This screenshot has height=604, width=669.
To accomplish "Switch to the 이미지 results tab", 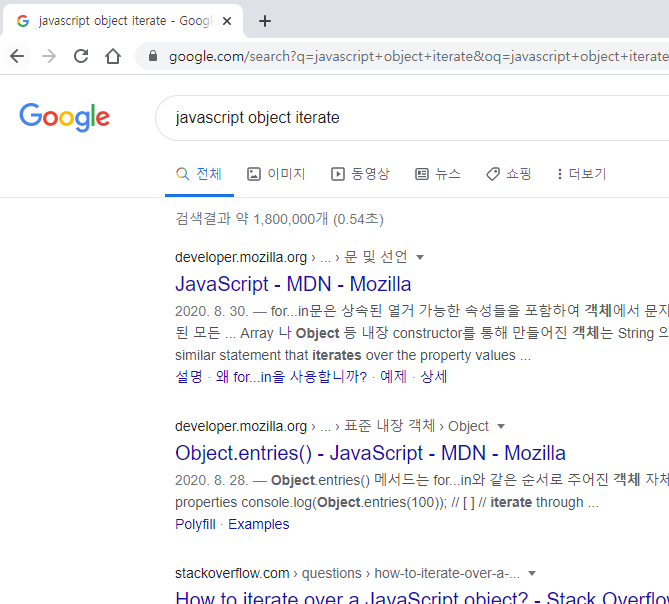I will pos(276,174).
